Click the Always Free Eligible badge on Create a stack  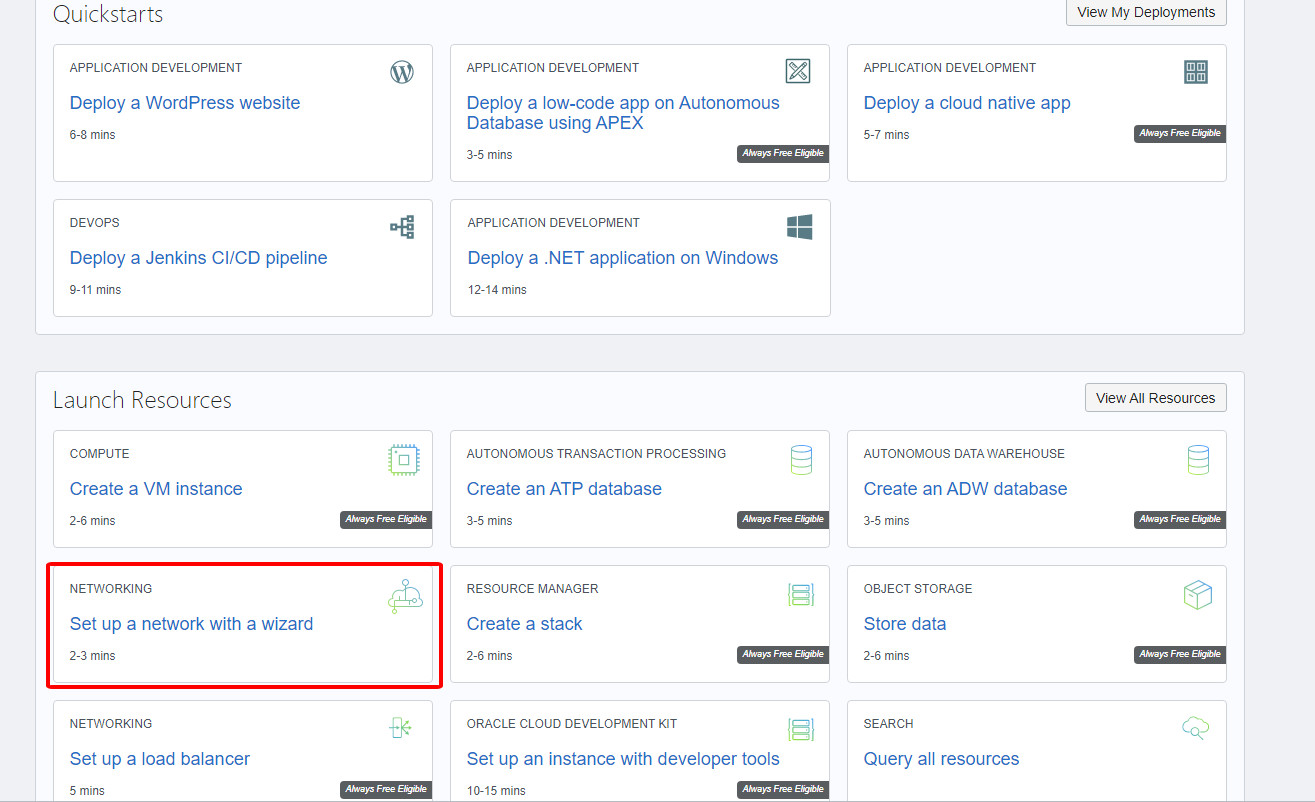(x=782, y=654)
